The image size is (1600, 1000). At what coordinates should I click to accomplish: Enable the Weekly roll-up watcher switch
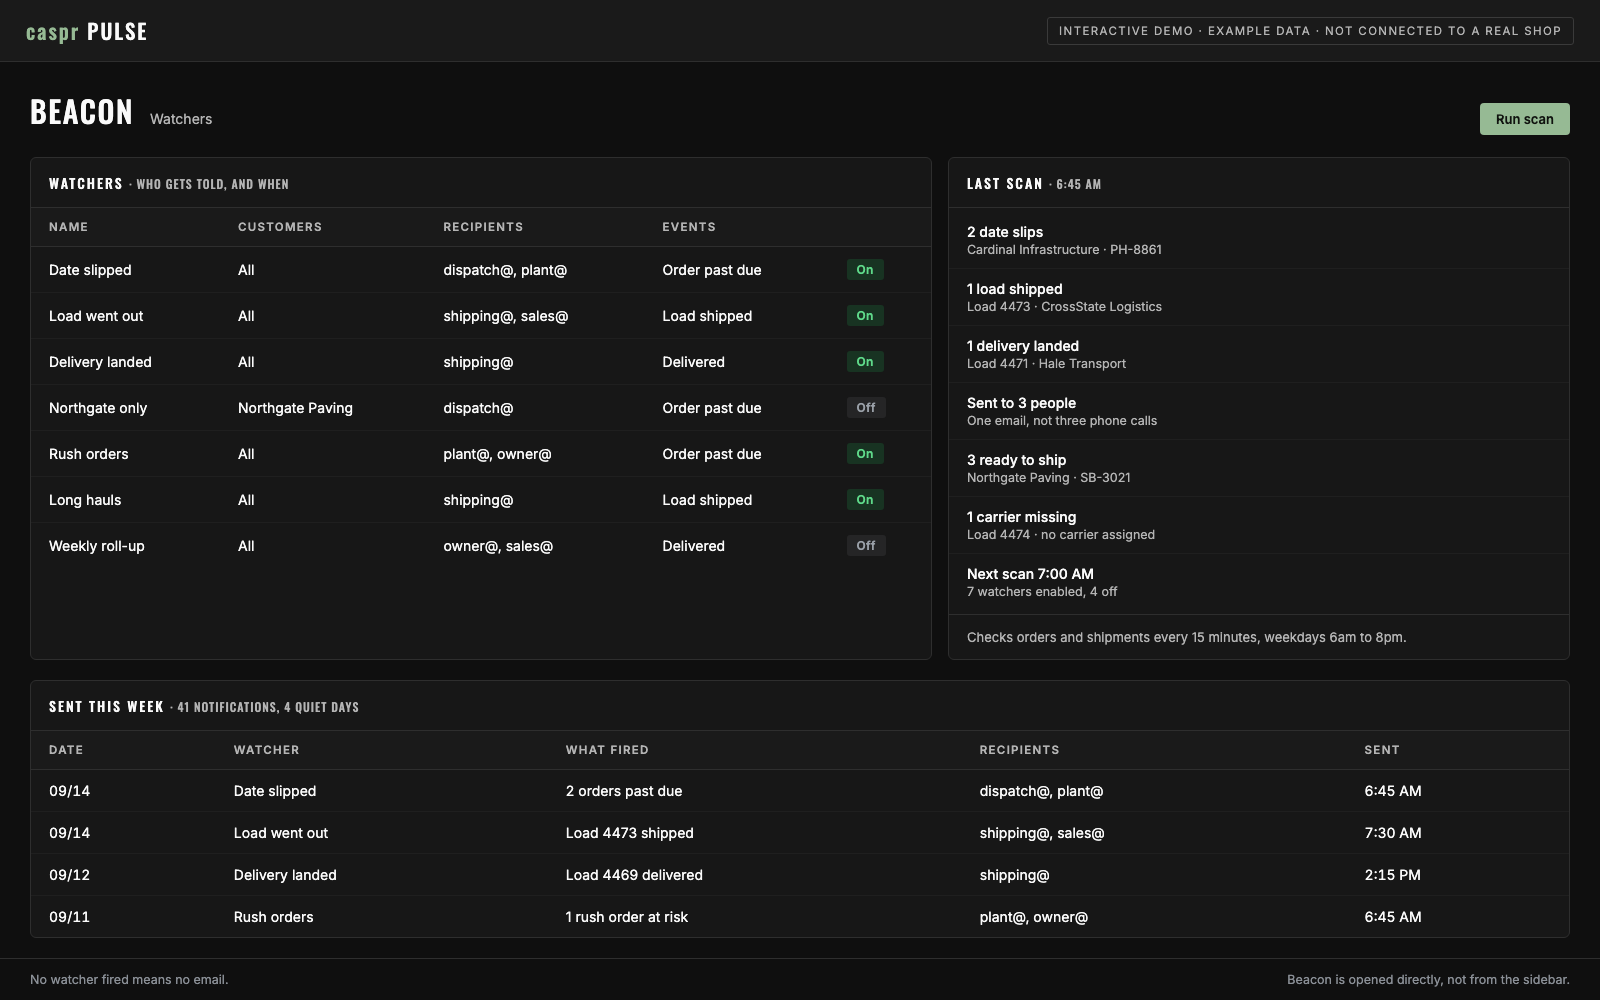(866, 546)
